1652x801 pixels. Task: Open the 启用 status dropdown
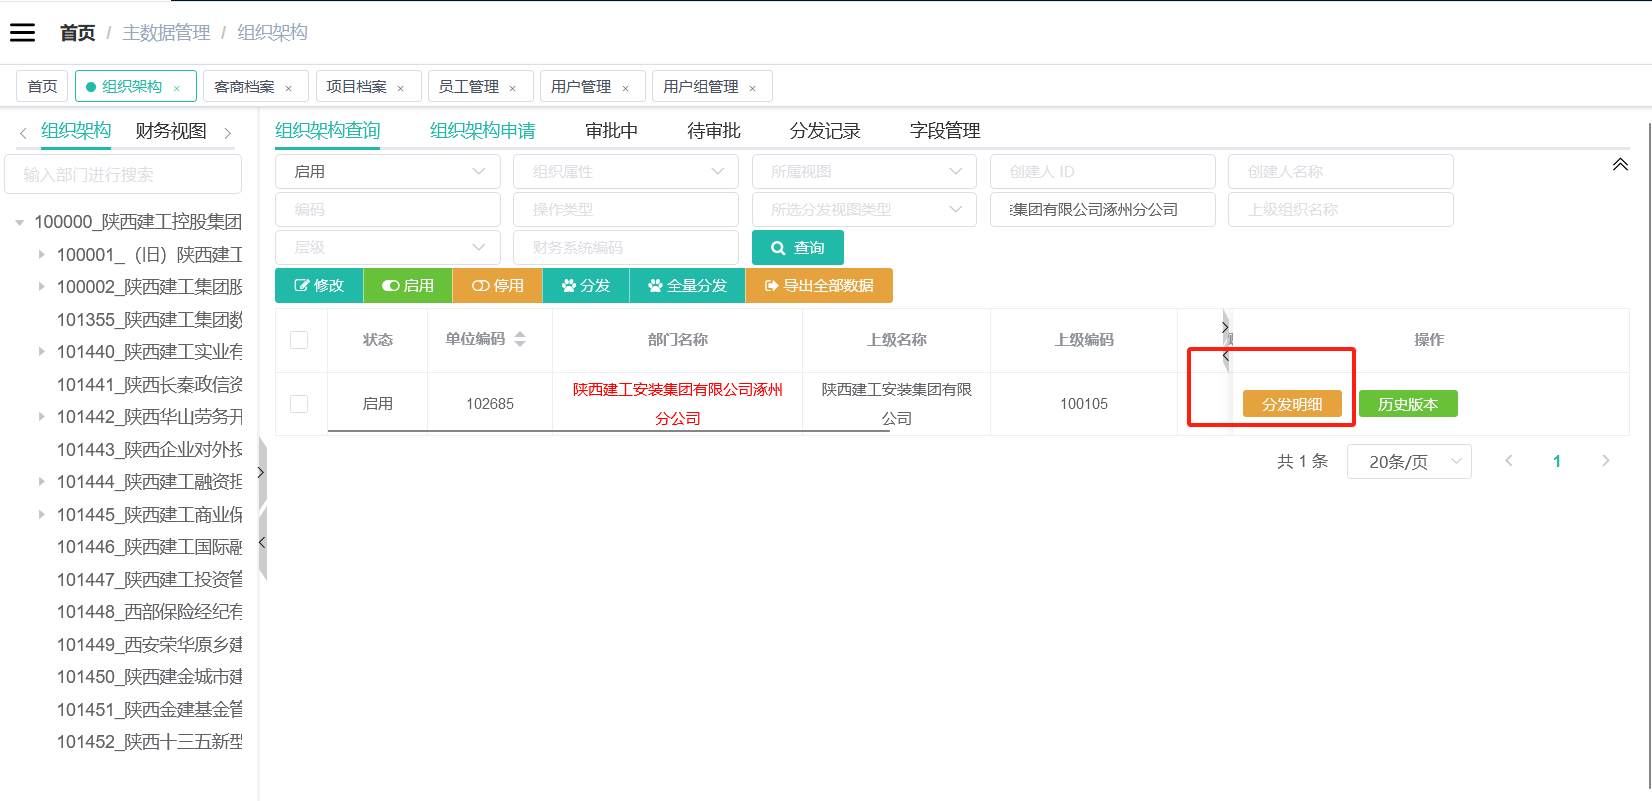point(387,172)
